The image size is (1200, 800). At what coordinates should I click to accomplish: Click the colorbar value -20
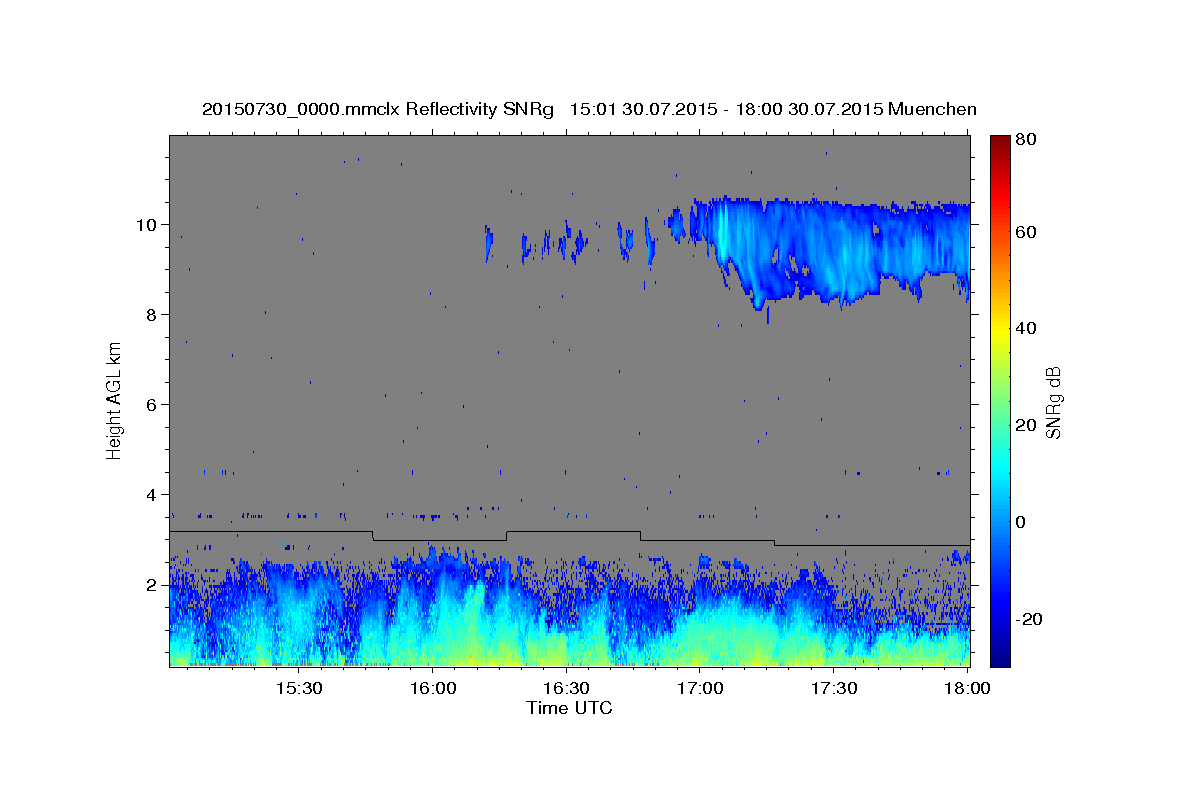tap(1028, 618)
